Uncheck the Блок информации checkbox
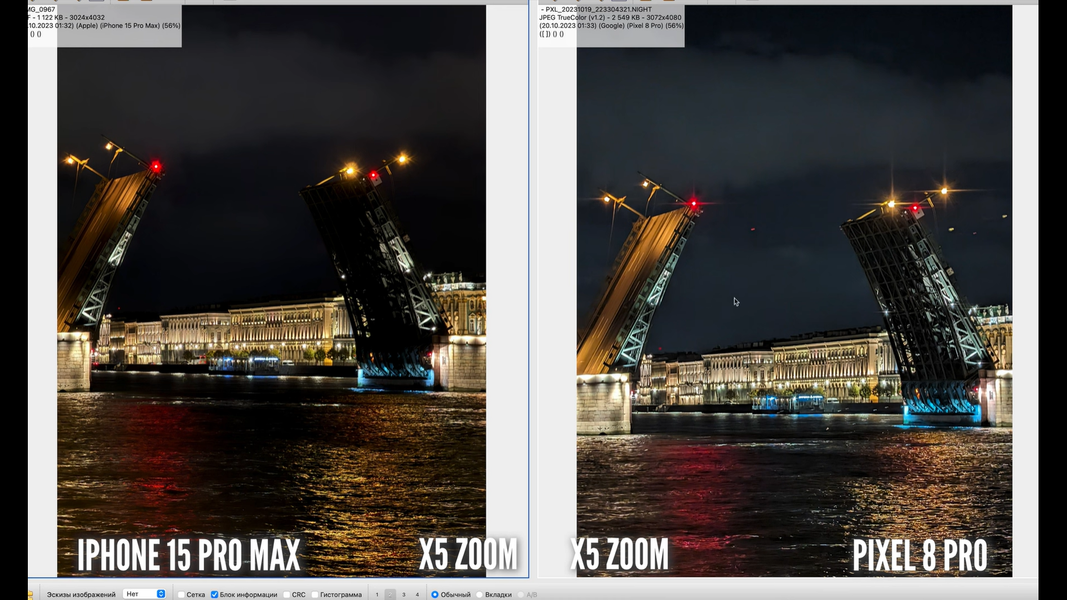 [214, 595]
